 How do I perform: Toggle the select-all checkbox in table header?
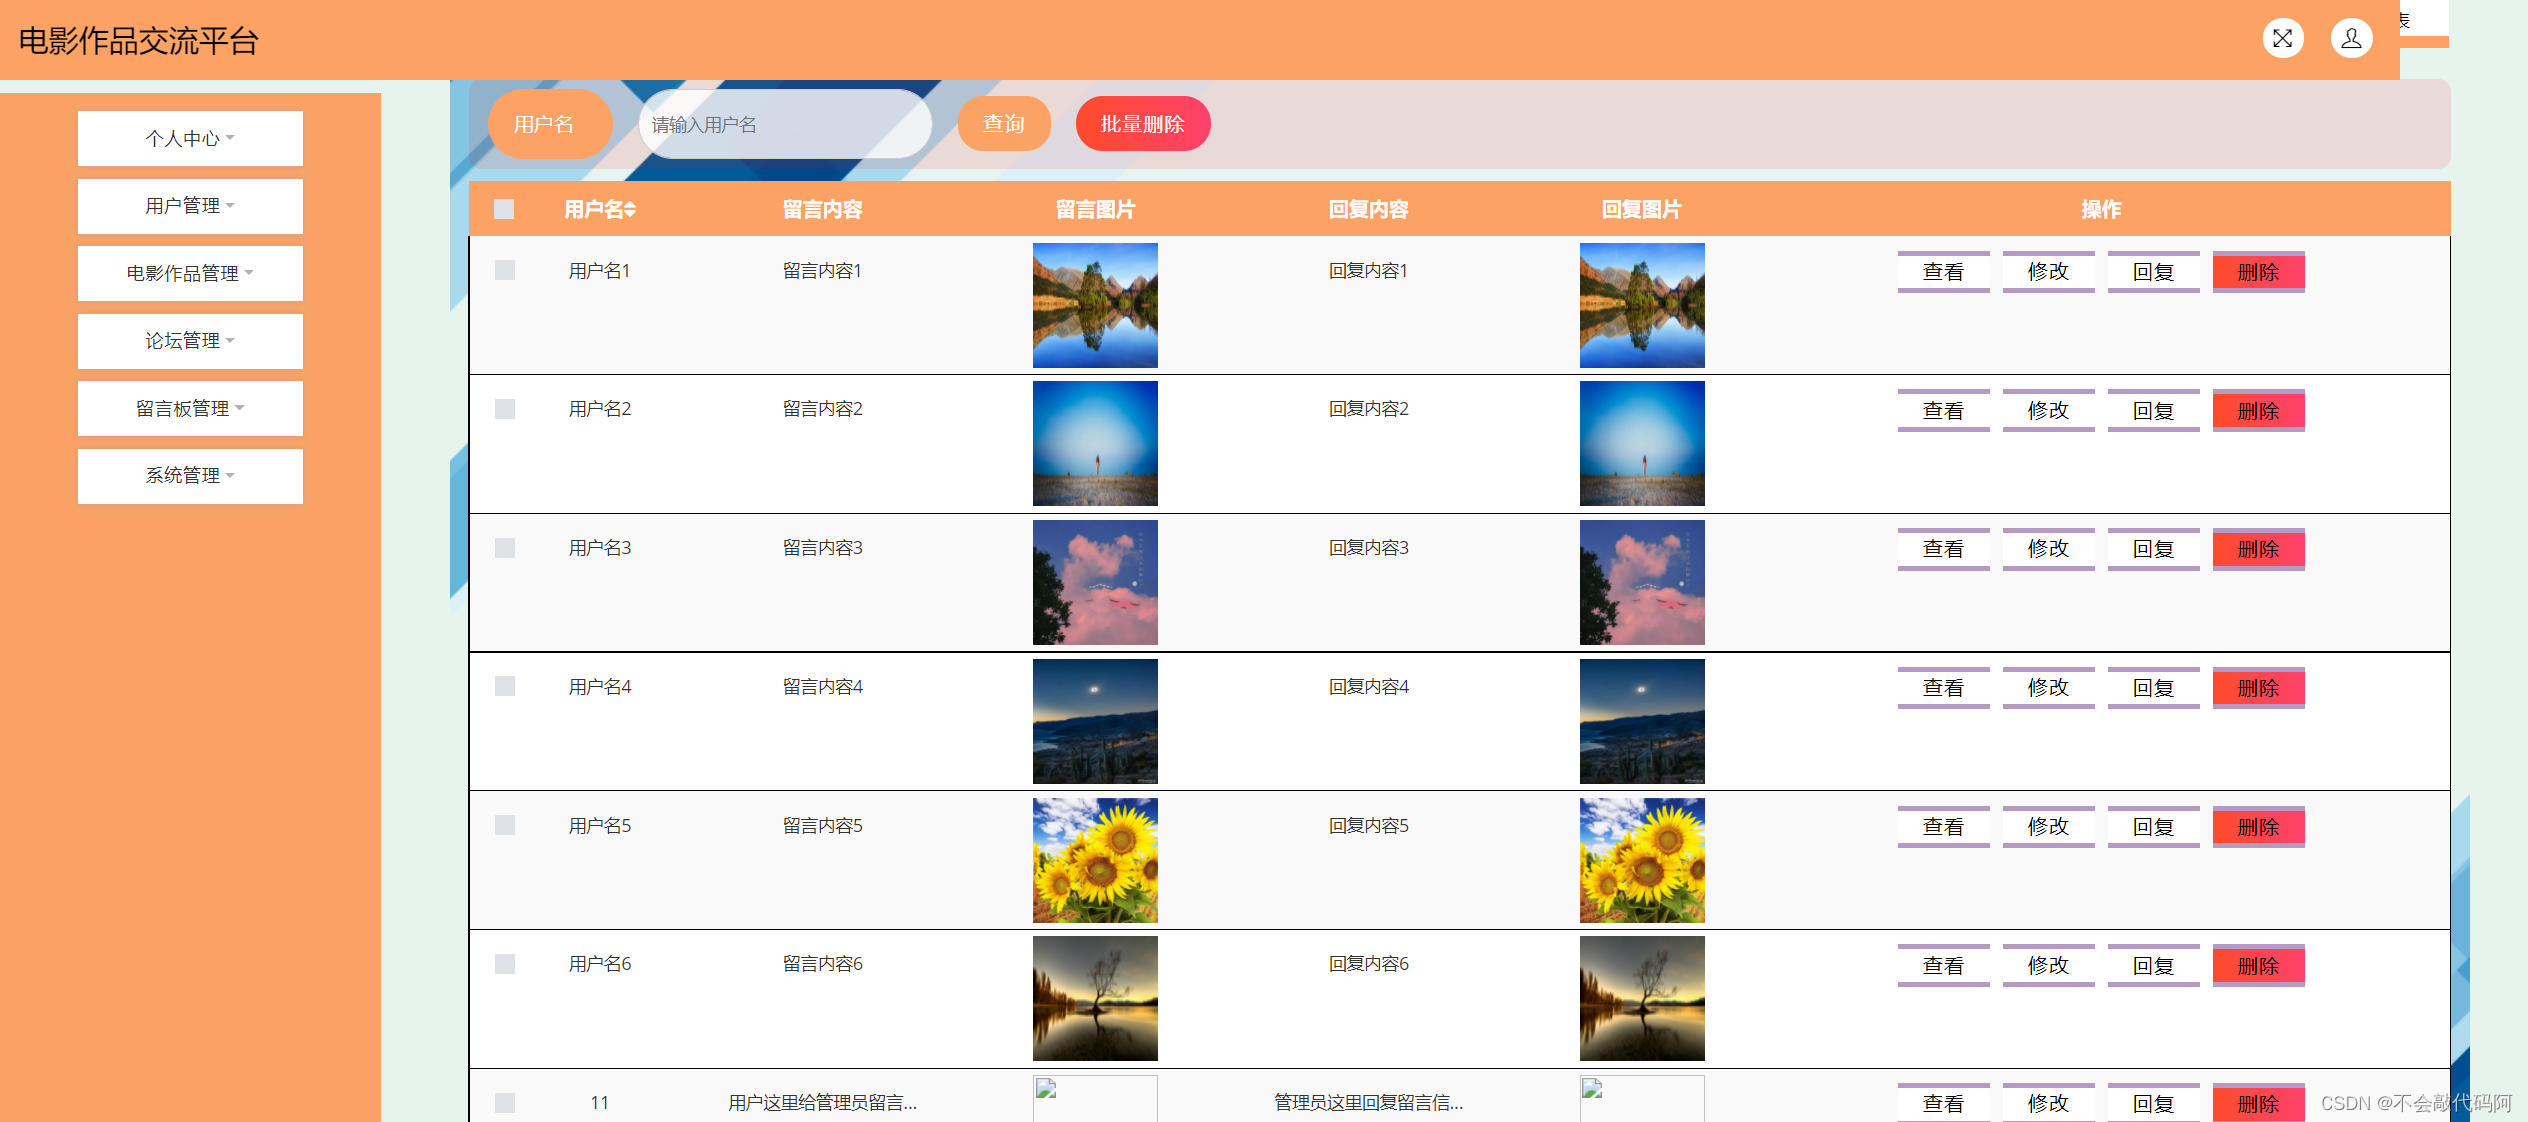click(504, 210)
